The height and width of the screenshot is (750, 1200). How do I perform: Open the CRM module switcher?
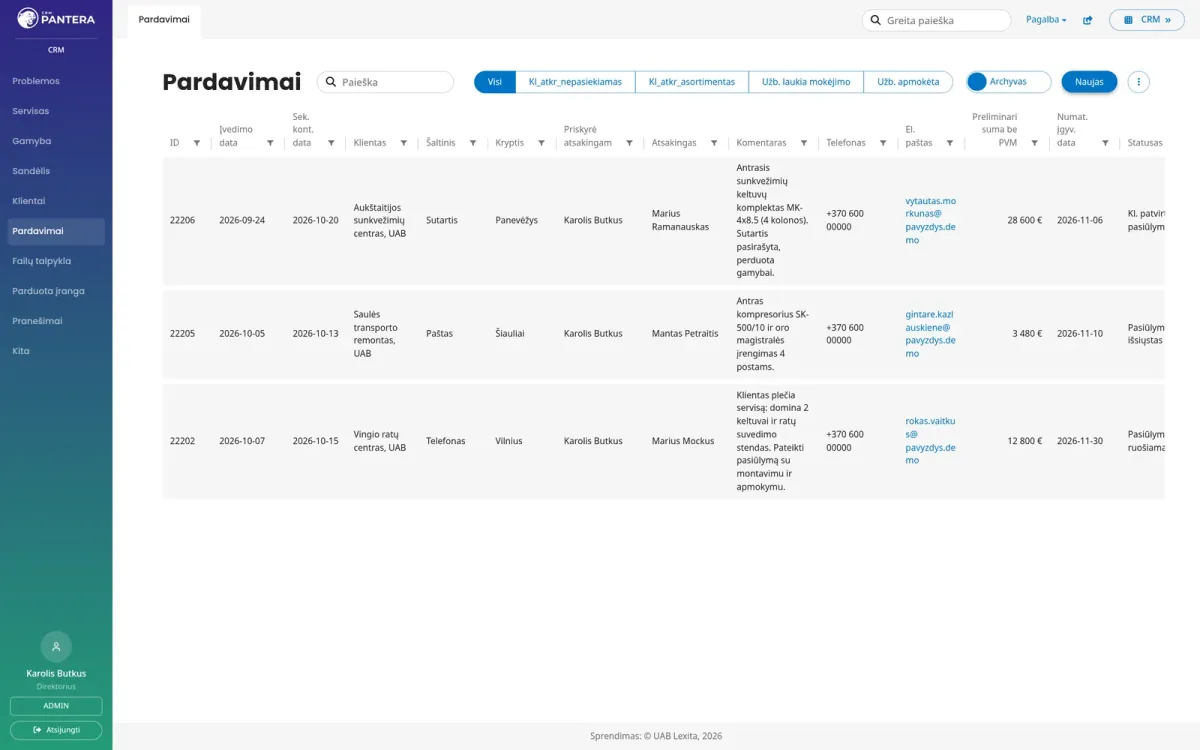coord(1146,20)
